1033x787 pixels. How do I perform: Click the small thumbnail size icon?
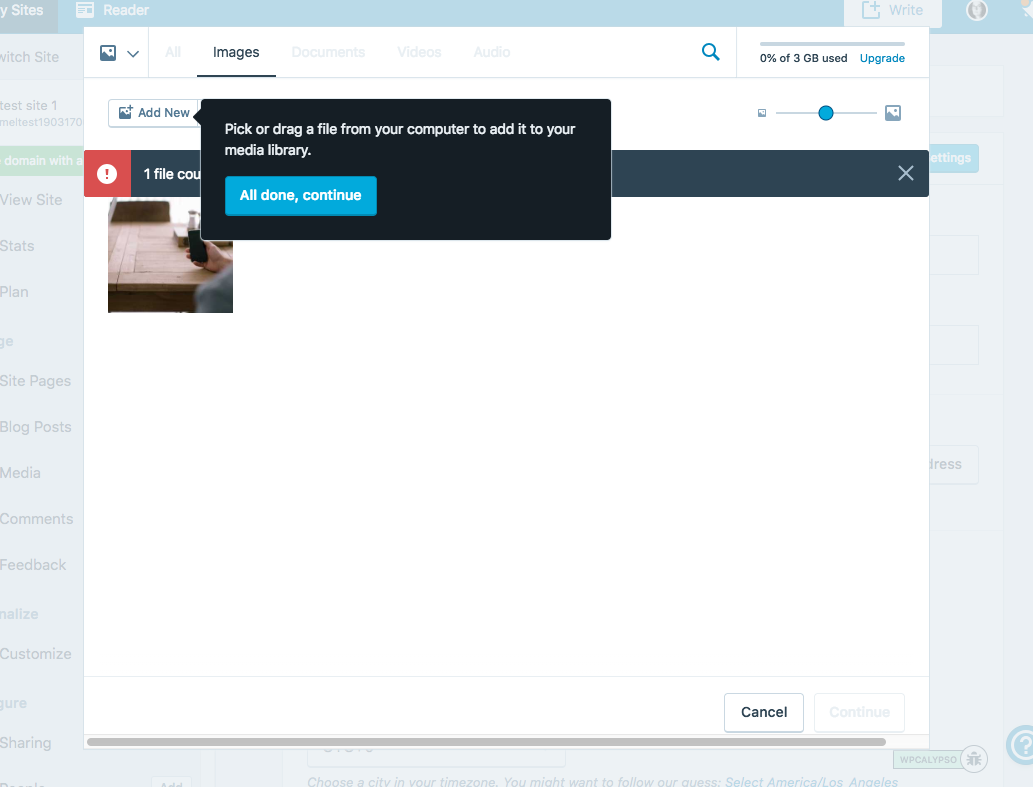click(762, 113)
